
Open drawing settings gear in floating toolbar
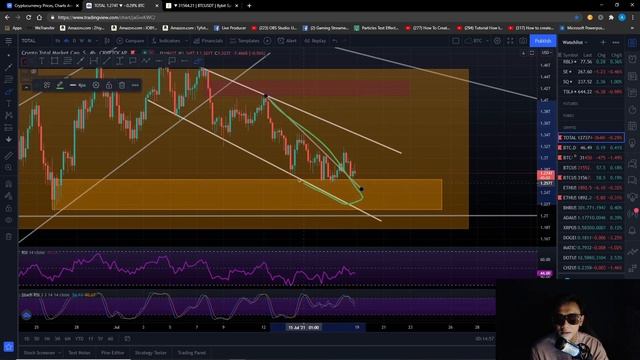click(96, 85)
